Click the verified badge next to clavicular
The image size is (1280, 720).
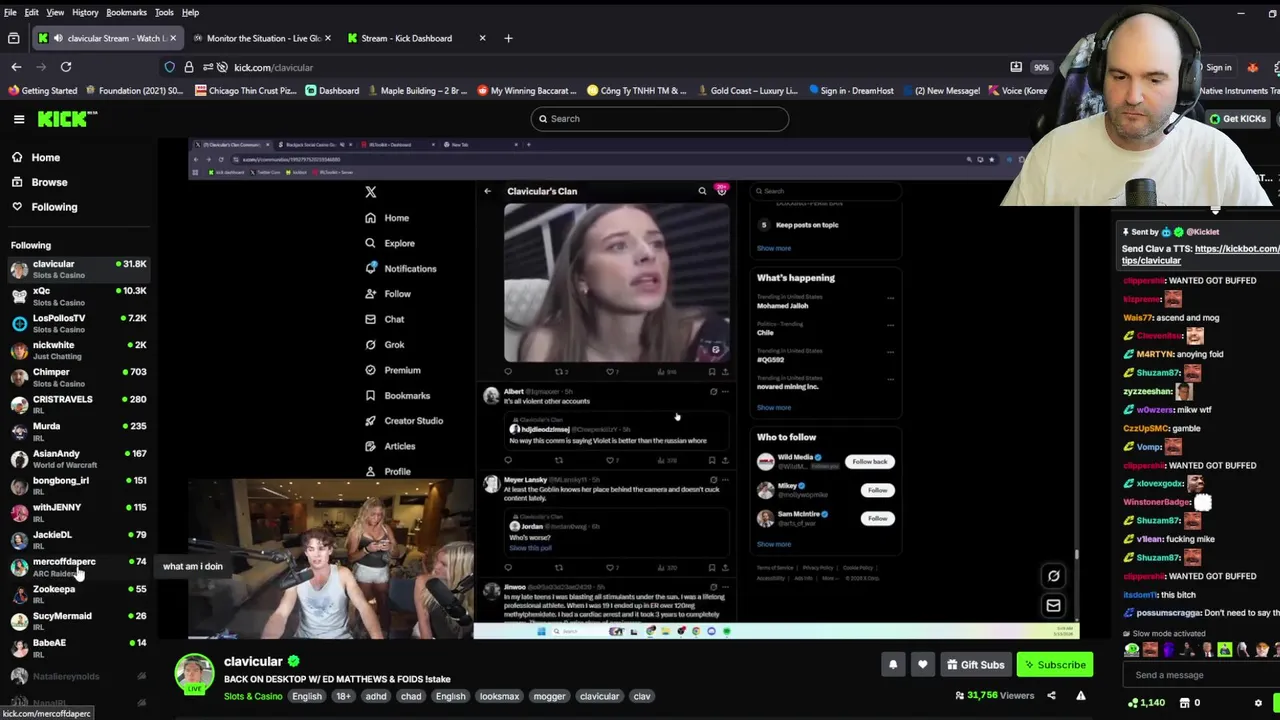point(293,661)
